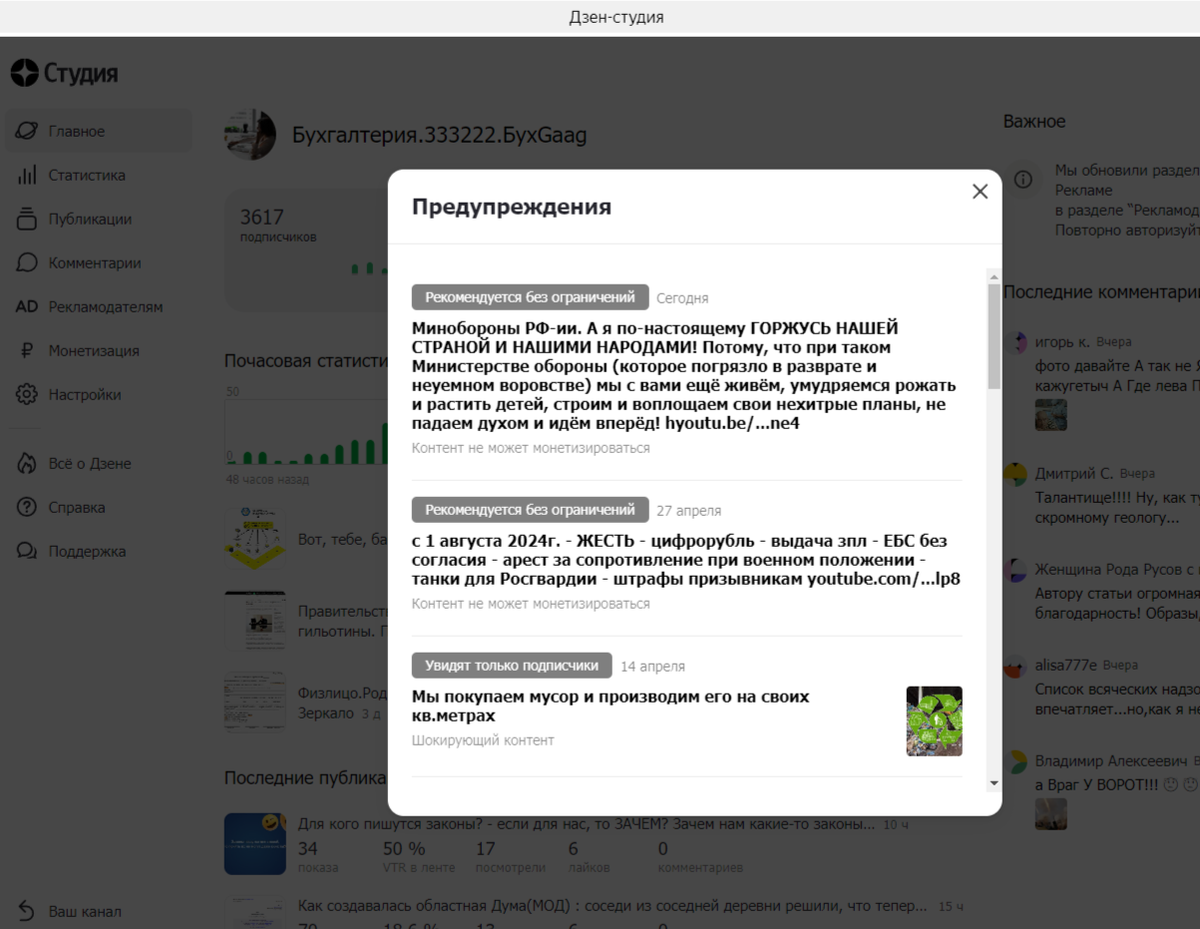Click the channel avatar next to Бухгалтерия.333222.БухGaag
The height and width of the screenshot is (929, 1200).
tap(250, 134)
